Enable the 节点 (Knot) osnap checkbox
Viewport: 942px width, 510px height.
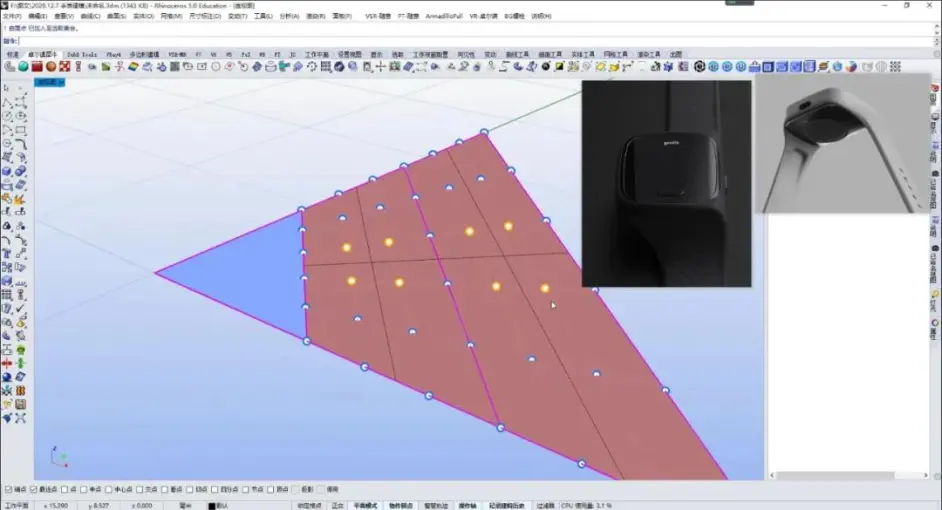[245, 490]
